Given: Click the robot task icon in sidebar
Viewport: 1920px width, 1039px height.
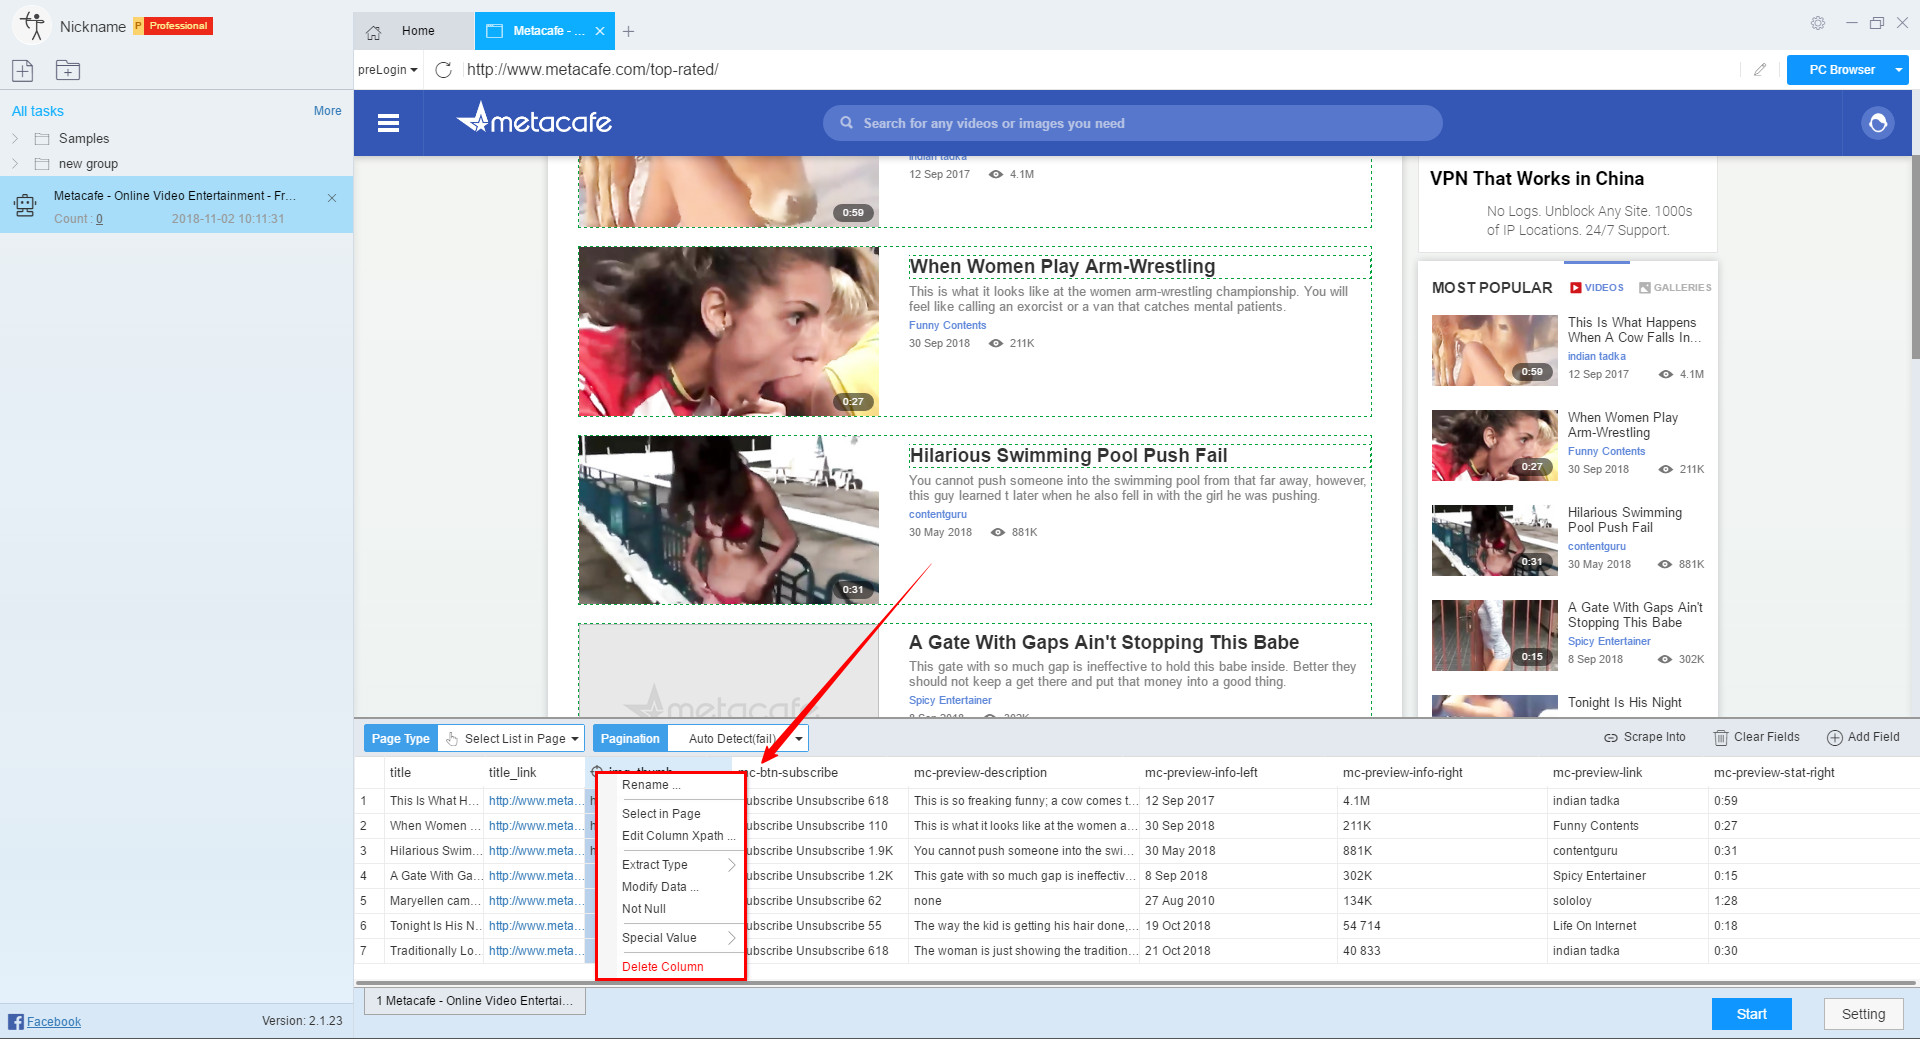Looking at the screenshot, I should coord(25,205).
